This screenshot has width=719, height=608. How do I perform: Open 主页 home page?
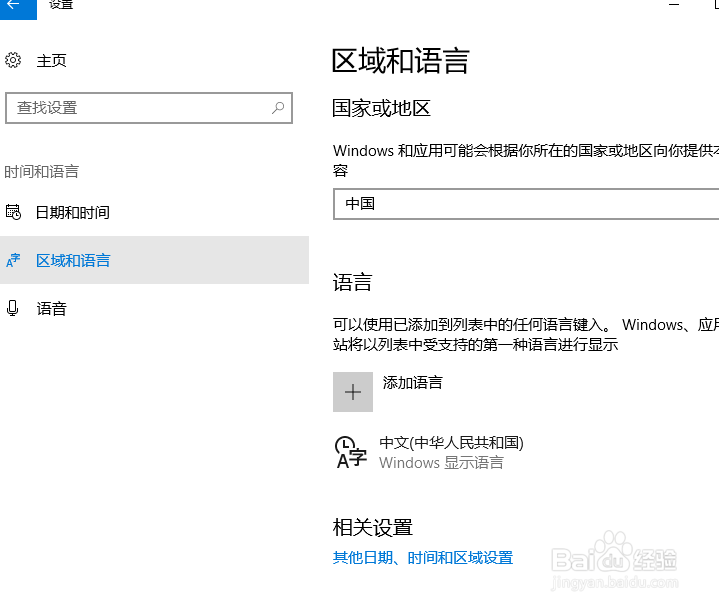pyautogui.click(x=51, y=61)
